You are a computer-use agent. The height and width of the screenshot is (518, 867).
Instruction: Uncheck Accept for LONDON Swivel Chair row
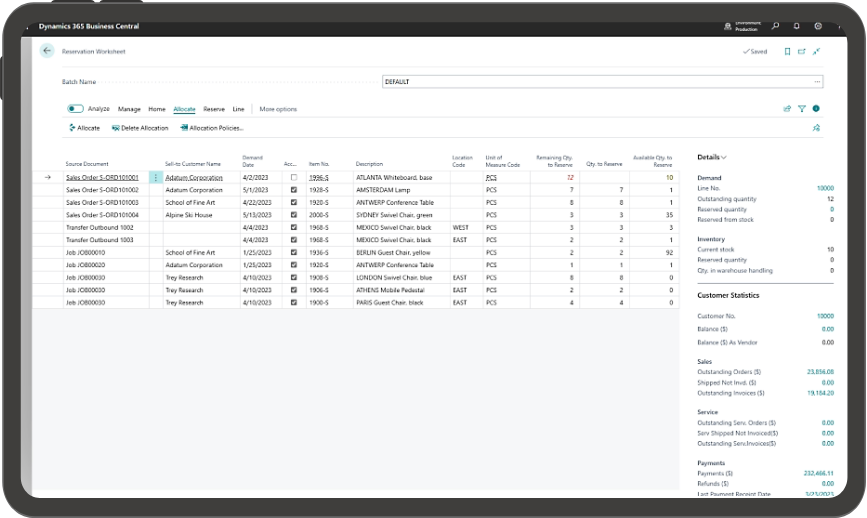tap(294, 278)
